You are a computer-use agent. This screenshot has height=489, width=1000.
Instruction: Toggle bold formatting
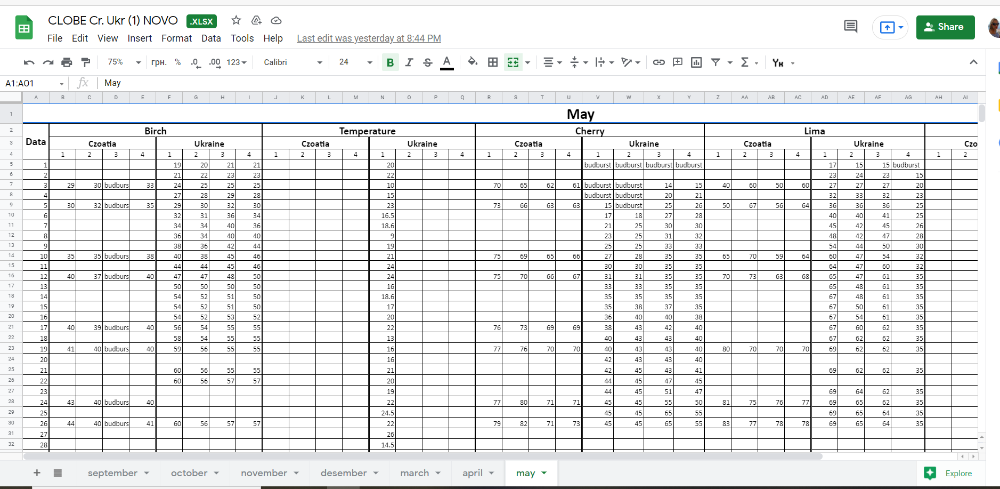(x=392, y=62)
